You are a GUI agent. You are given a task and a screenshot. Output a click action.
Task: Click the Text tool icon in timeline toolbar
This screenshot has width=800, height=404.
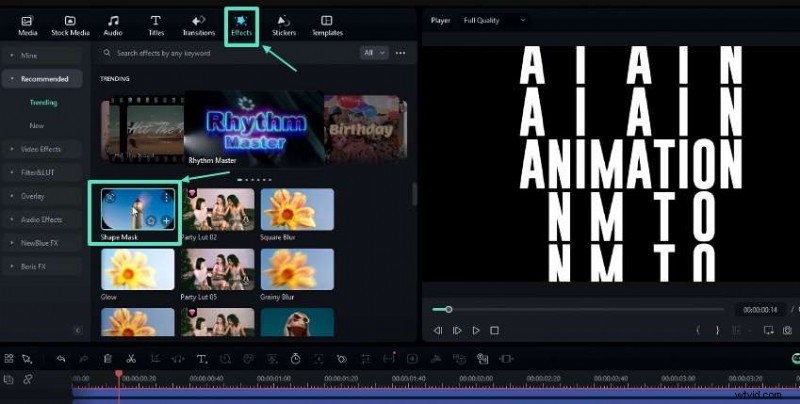coord(202,358)
